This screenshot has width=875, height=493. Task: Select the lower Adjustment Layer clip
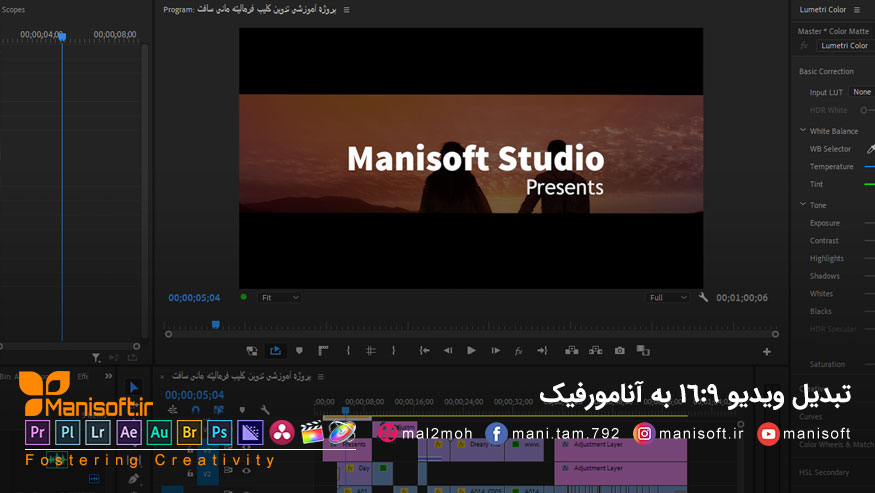[x=621, y=473]
